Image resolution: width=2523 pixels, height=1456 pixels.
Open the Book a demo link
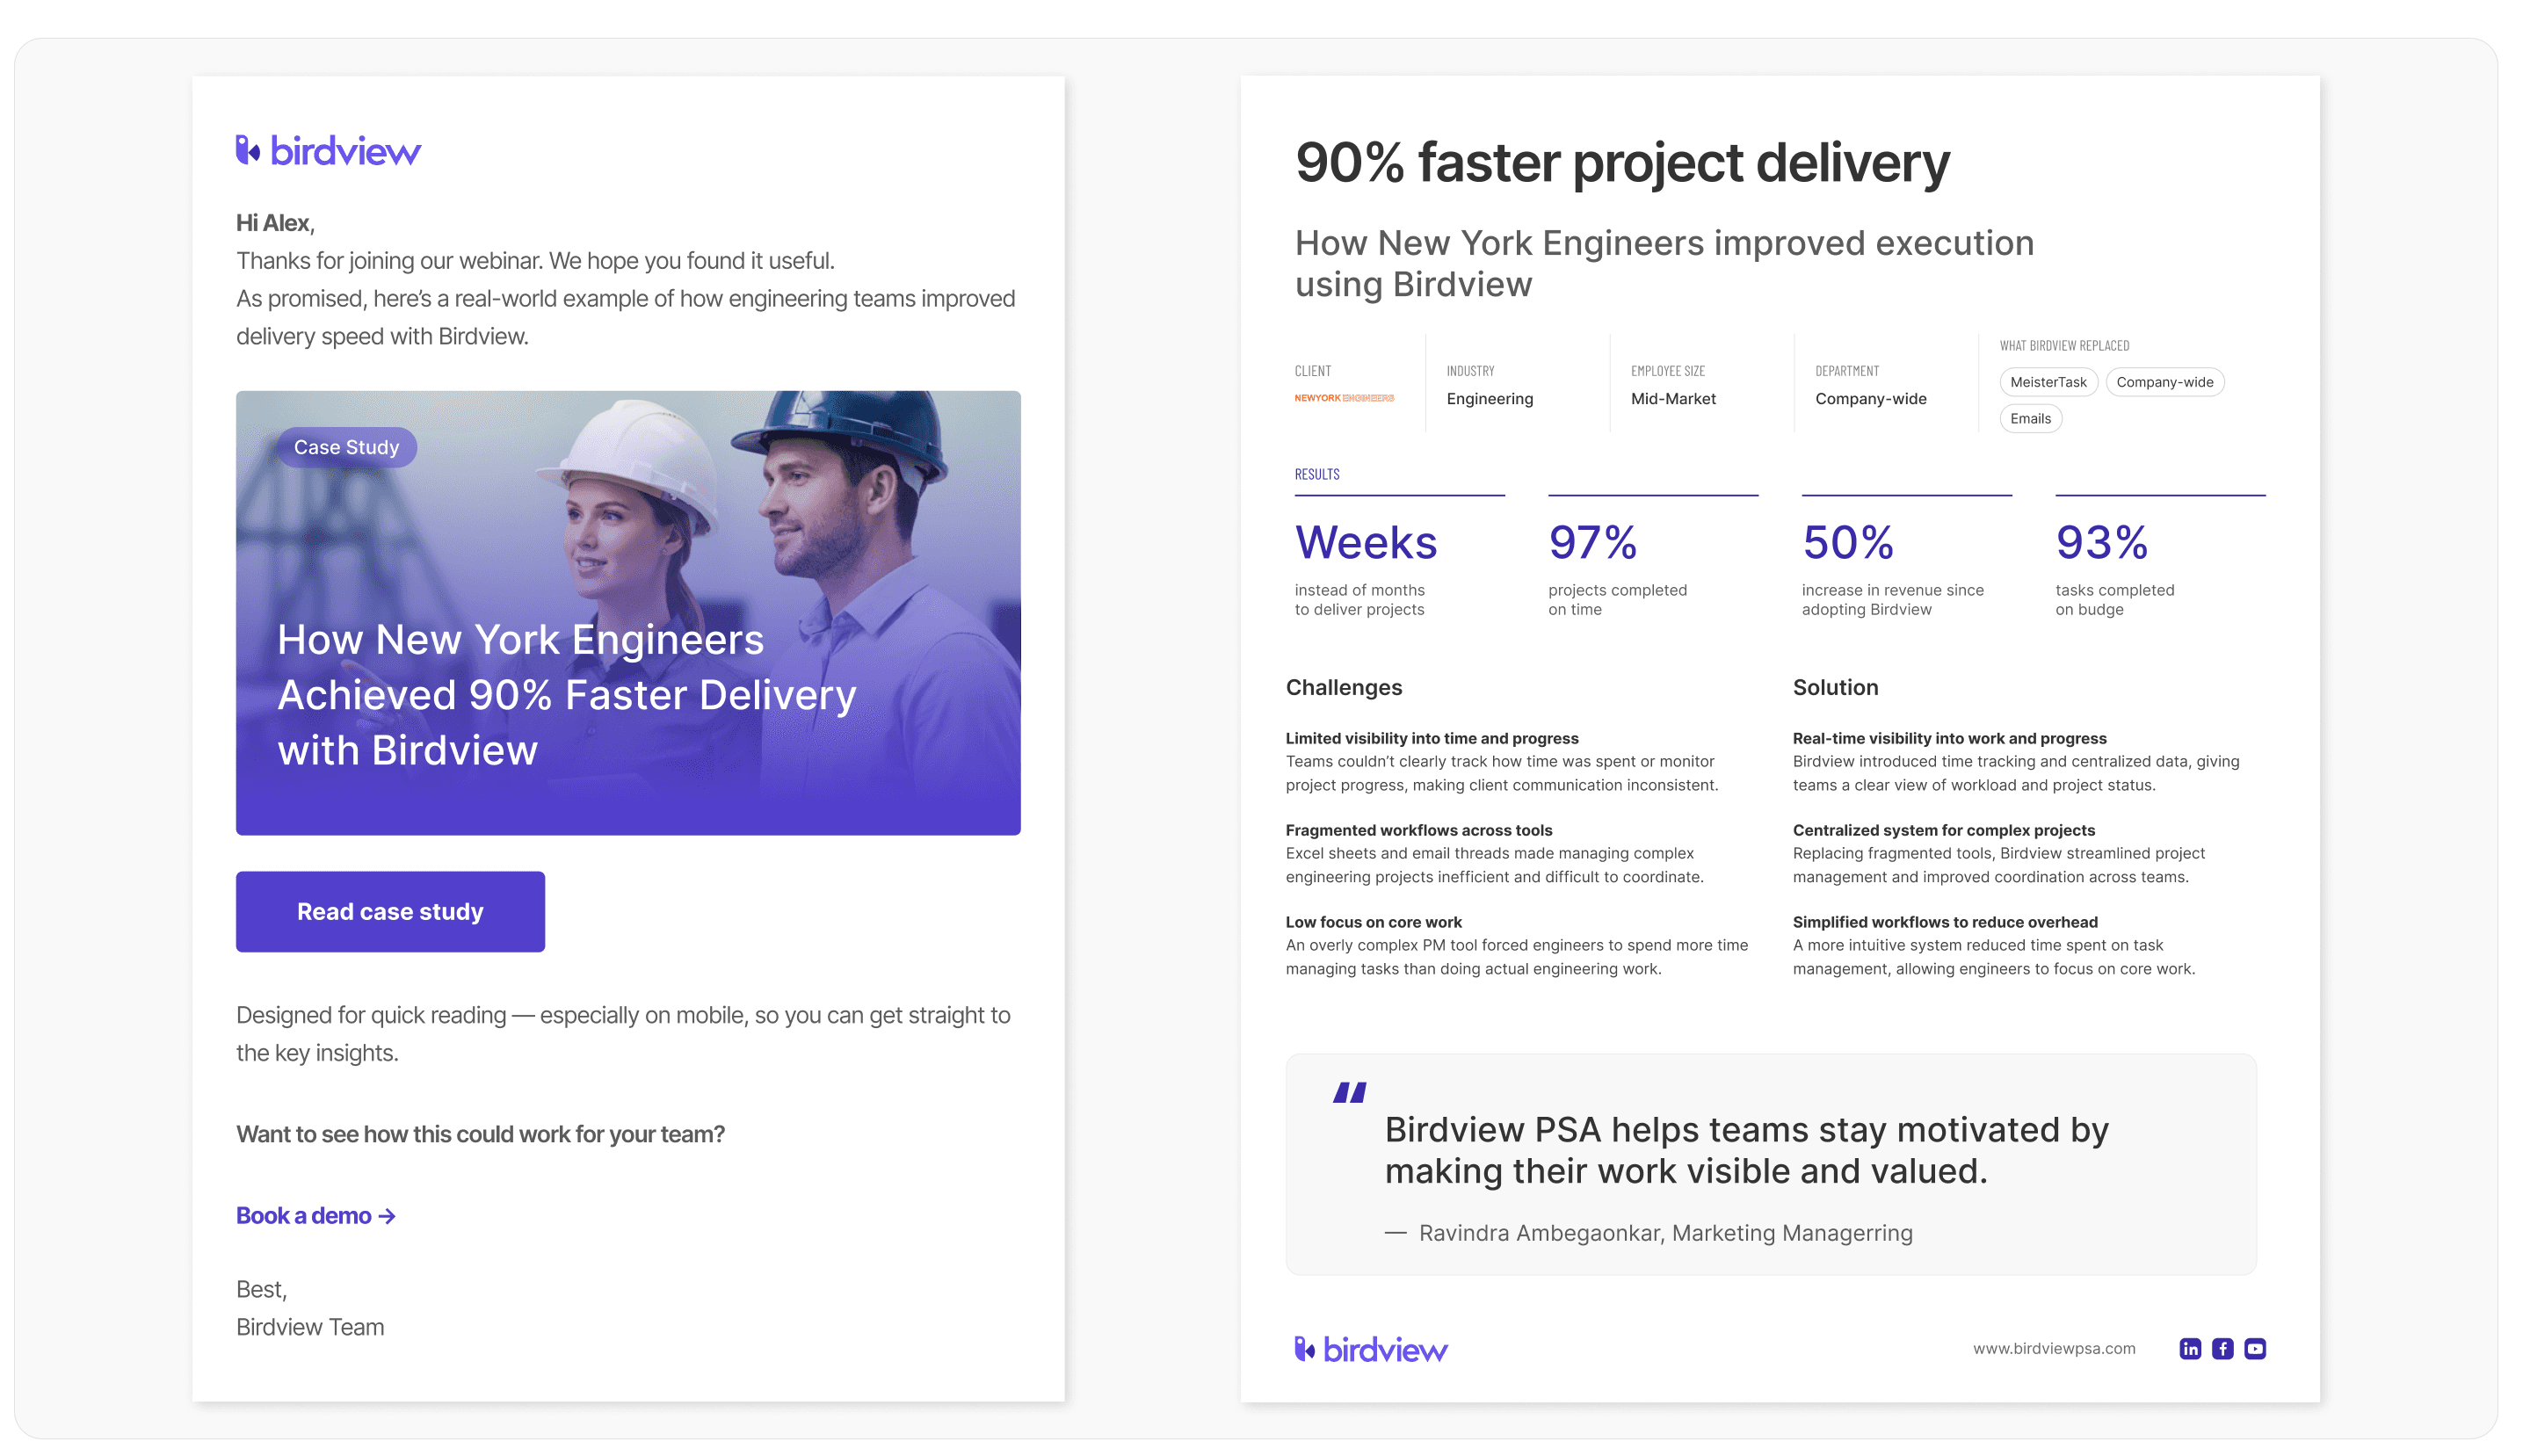315,1215
